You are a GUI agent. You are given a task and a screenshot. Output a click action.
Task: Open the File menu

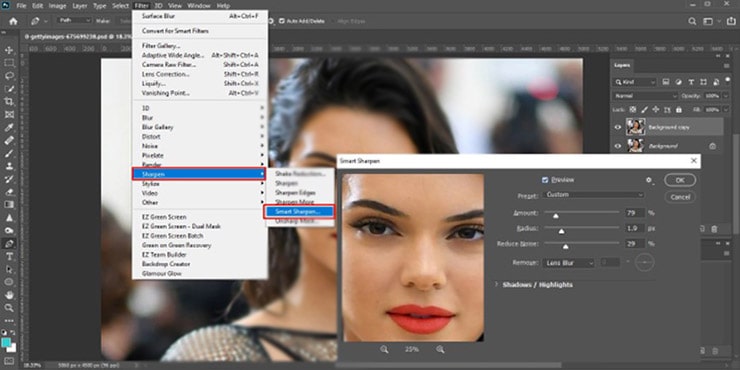(x=21, y=6)
